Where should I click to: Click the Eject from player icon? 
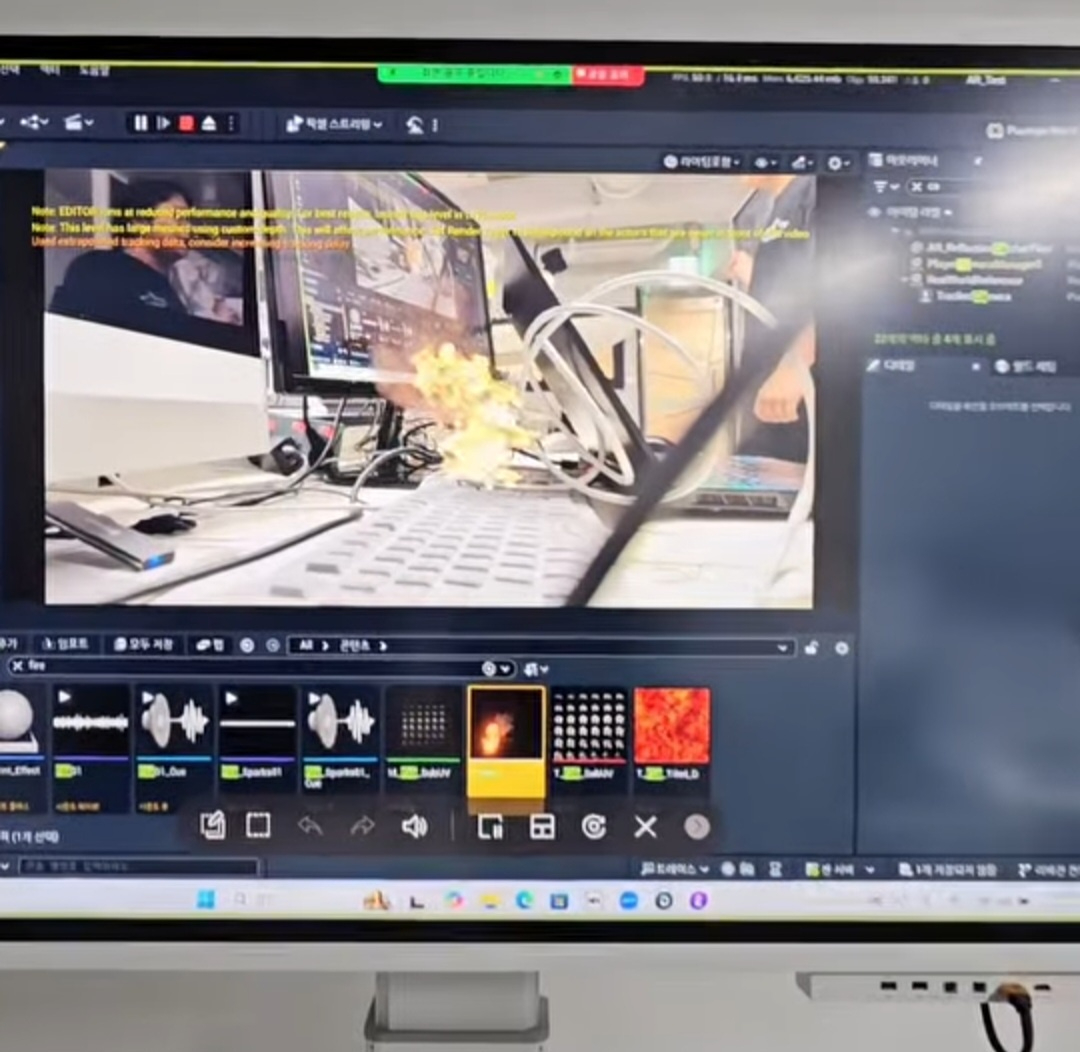coord(208,123)
